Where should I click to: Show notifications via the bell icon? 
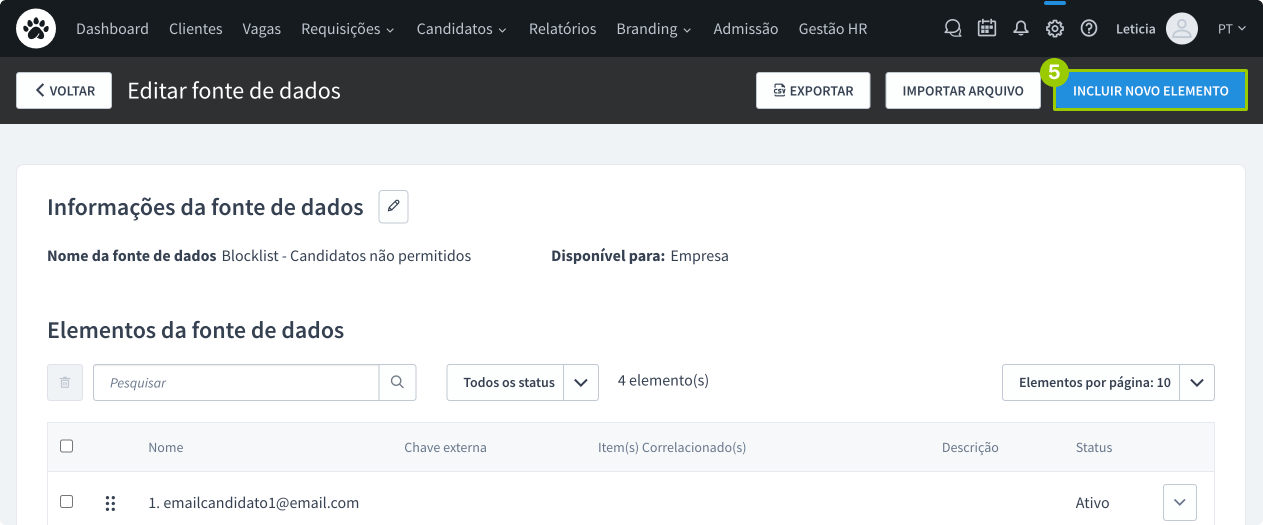pyautogui.click(x=1020, y=29)
